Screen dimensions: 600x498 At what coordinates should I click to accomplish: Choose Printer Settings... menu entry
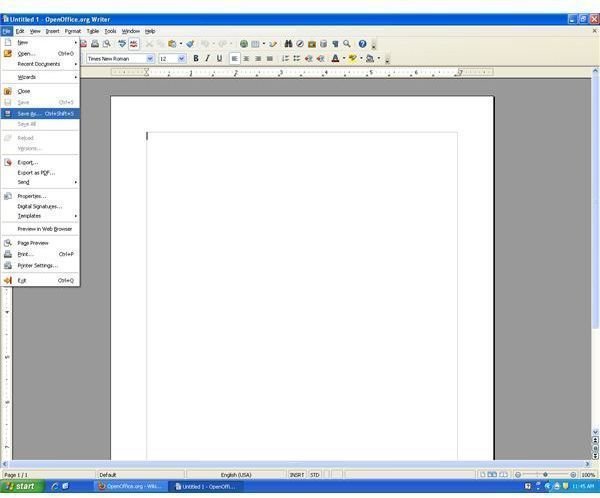pyautogui.click(x=40, y=265)
